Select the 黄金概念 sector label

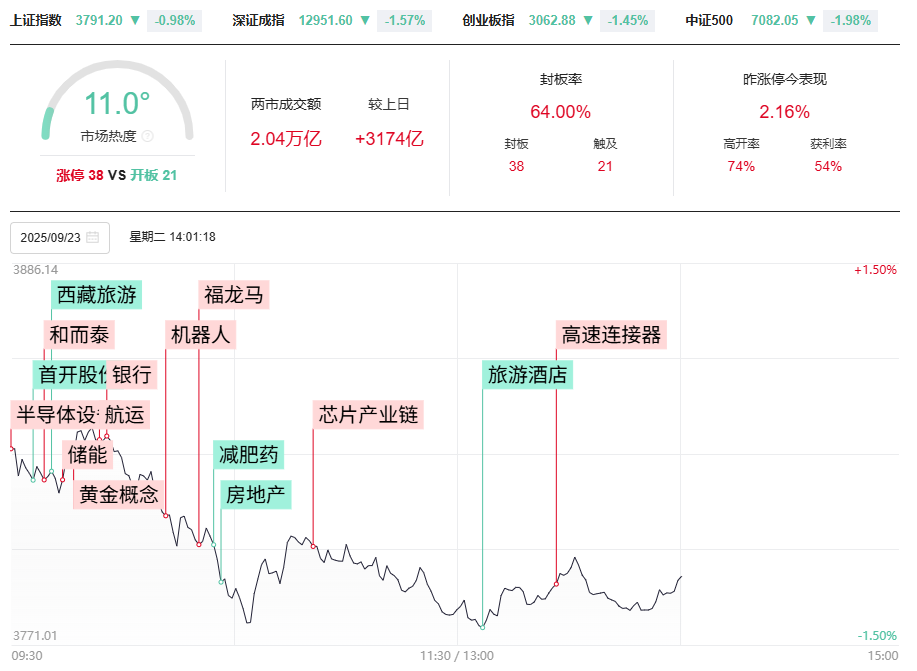point(119,494)
